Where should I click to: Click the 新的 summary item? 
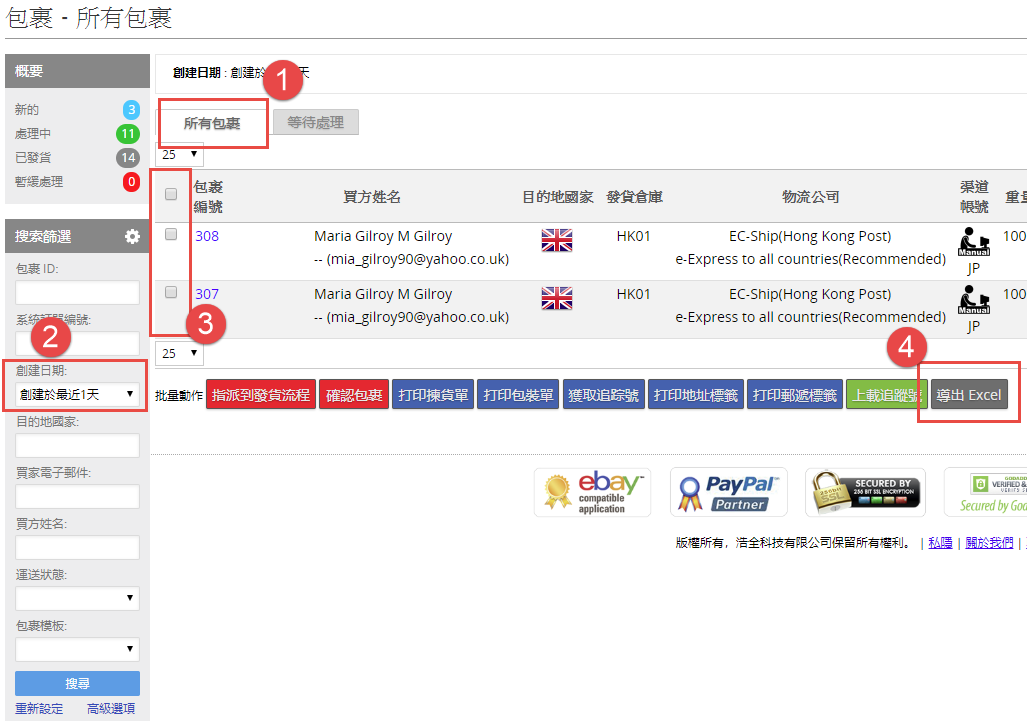click(27, 110)
